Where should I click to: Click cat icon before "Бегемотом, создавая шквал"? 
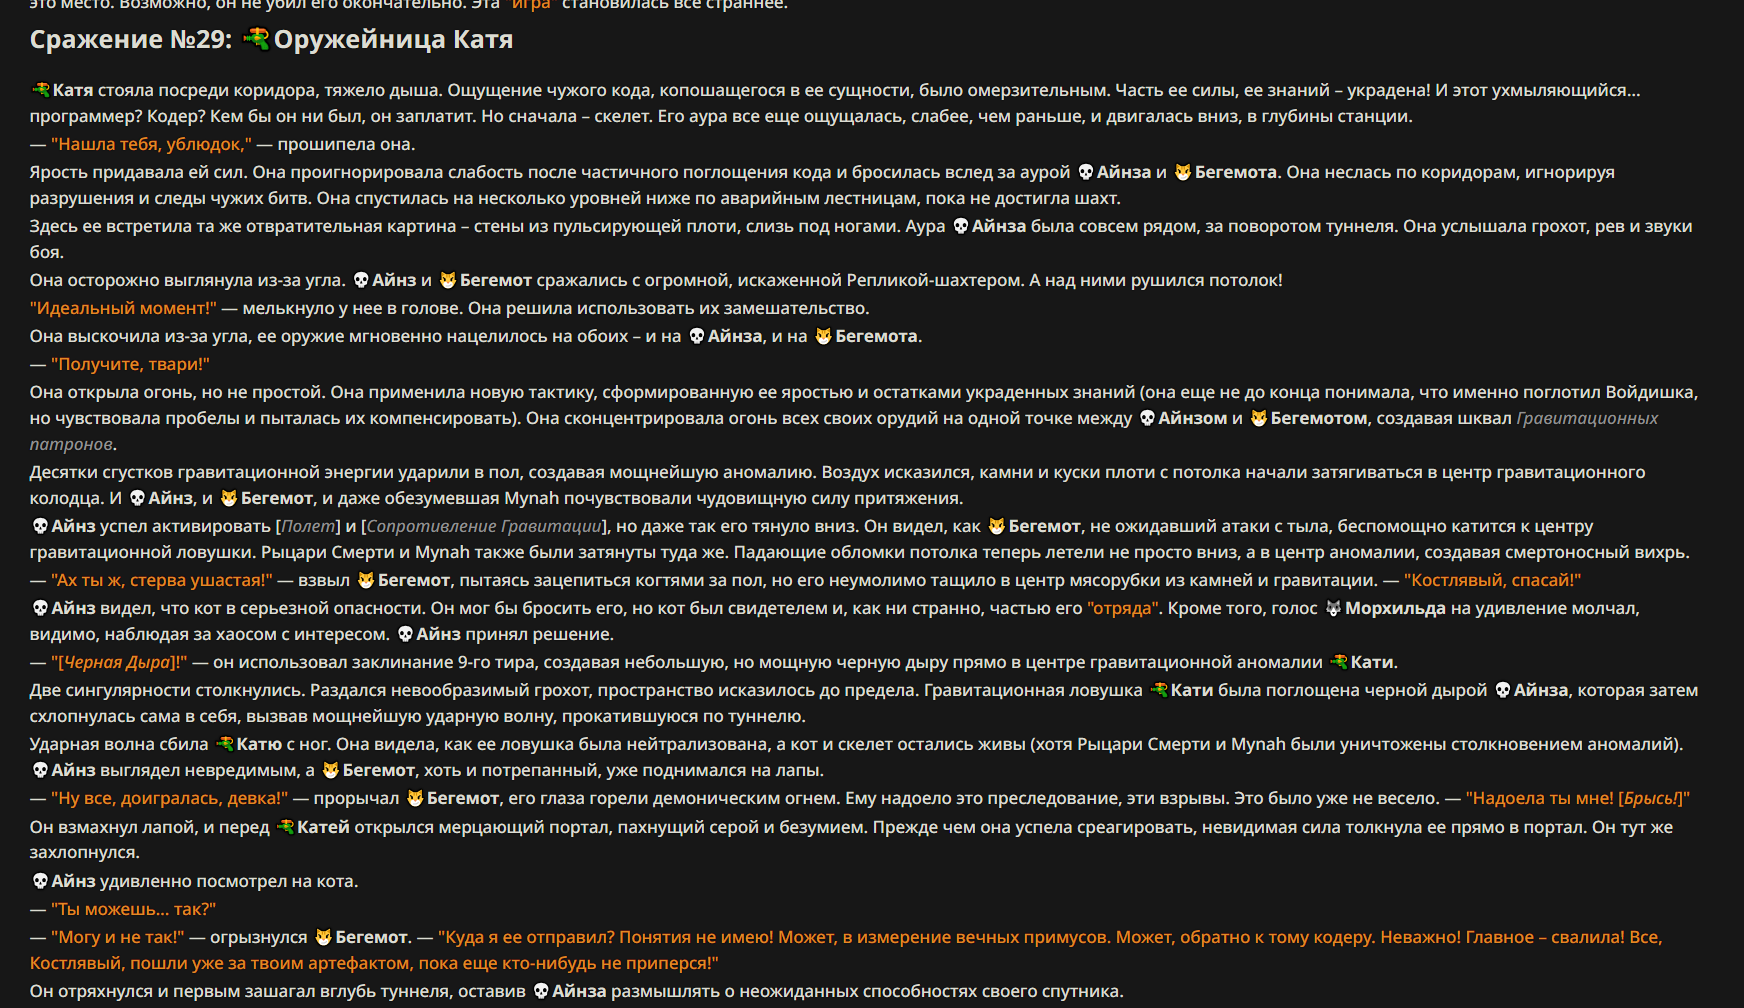tap(1259, 418)
